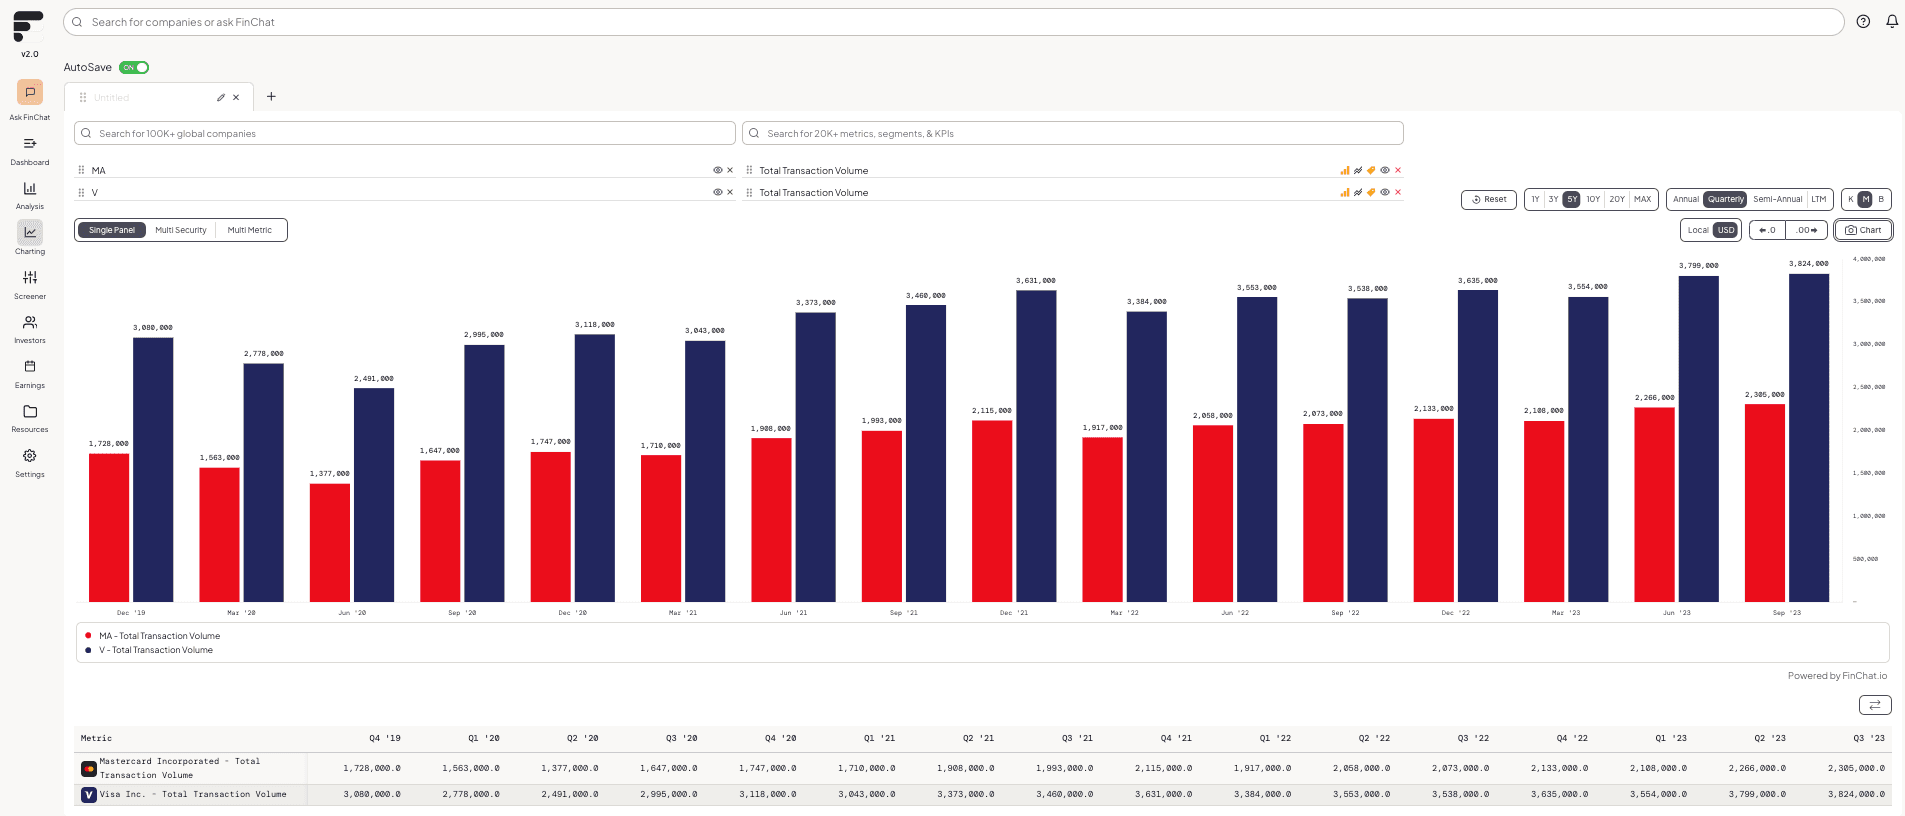The image size is (1905, 816).
Task: Set units to billions (B)
Action: (x=1881, y=199)
